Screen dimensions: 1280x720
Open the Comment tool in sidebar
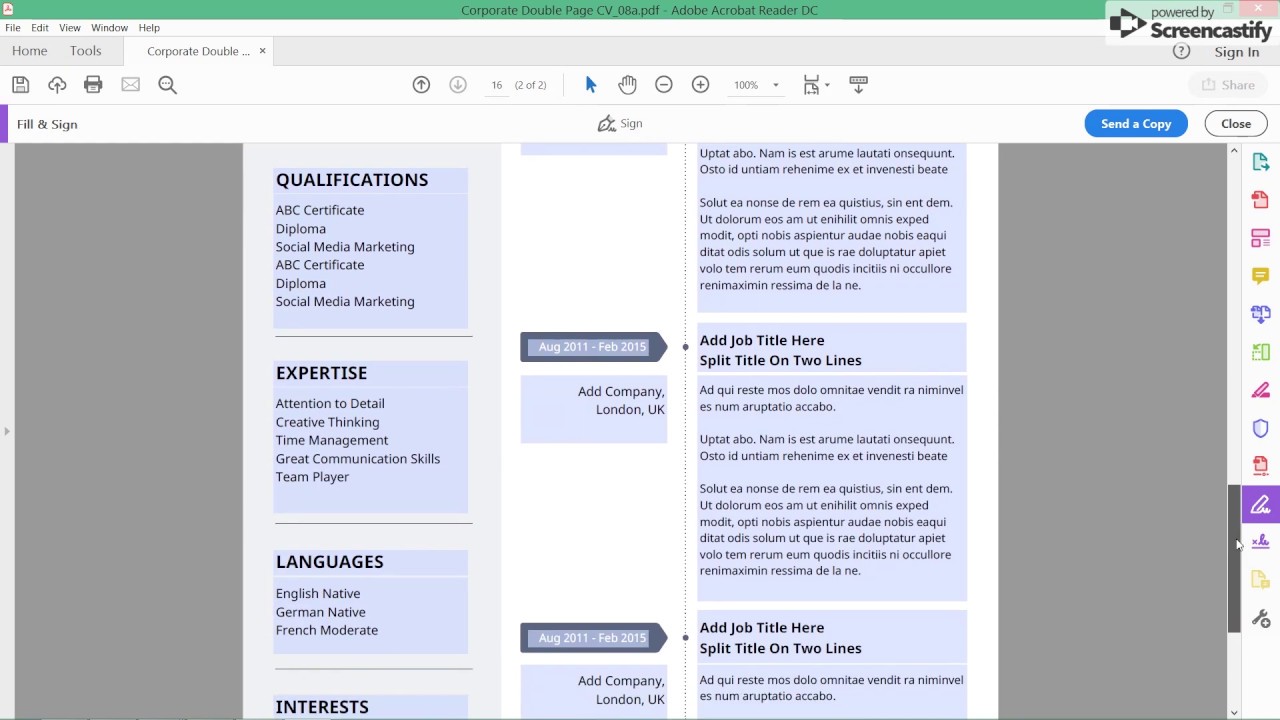pyautogui.click(x=1260, y=276)
